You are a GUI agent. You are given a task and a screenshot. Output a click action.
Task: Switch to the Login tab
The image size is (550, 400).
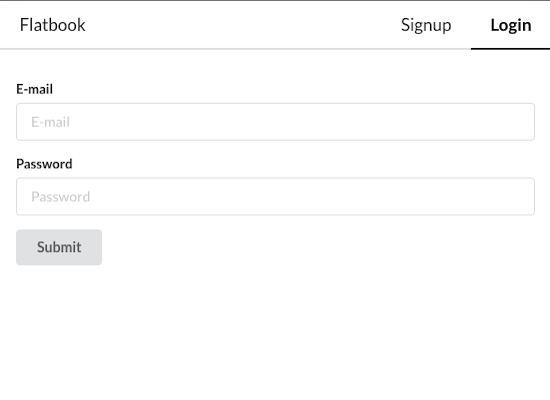click(510, 25)
